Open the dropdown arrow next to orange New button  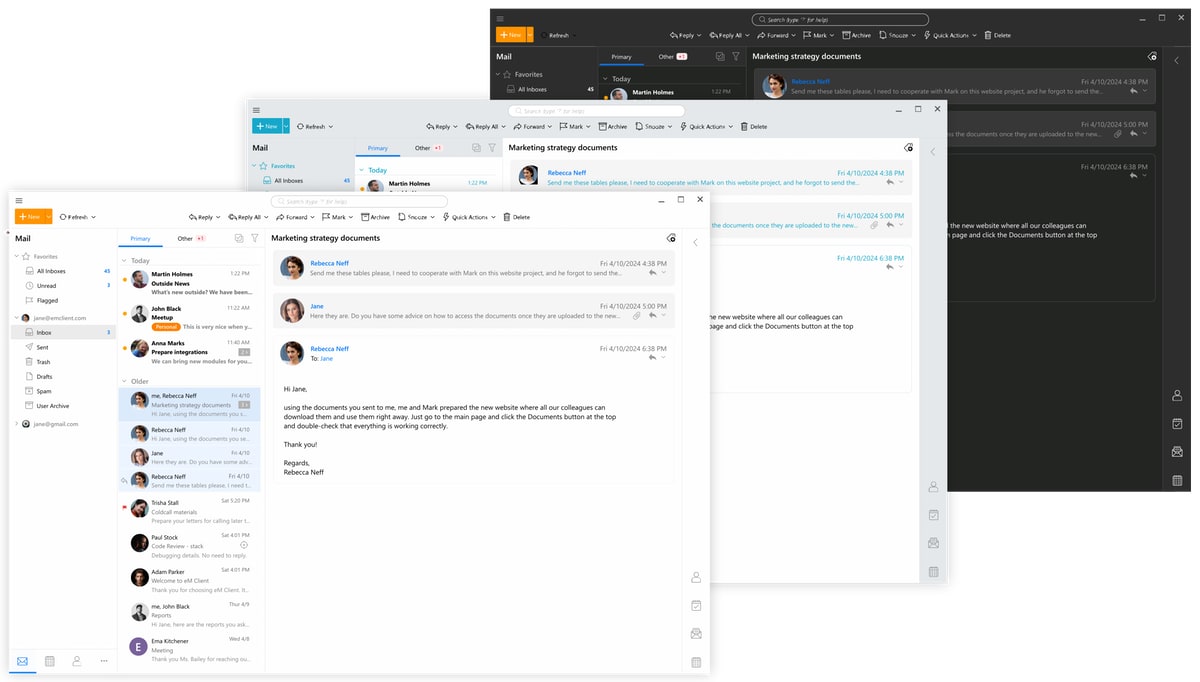tap(48, 217)
